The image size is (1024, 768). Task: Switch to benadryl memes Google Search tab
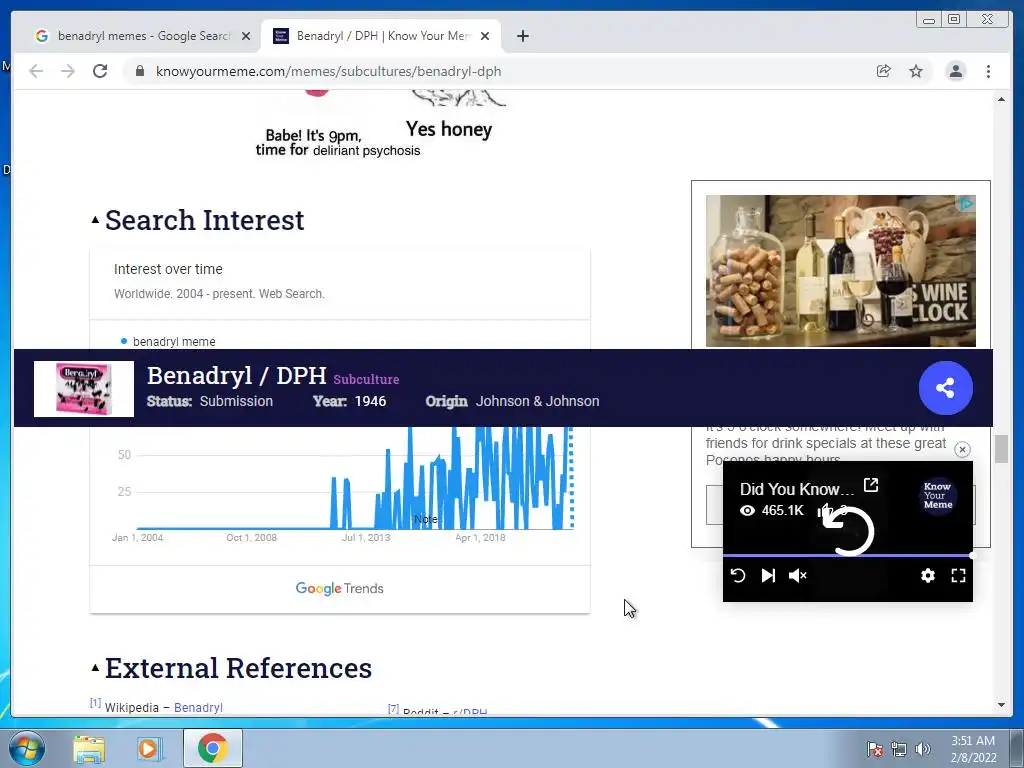click(x=142, y=36)
